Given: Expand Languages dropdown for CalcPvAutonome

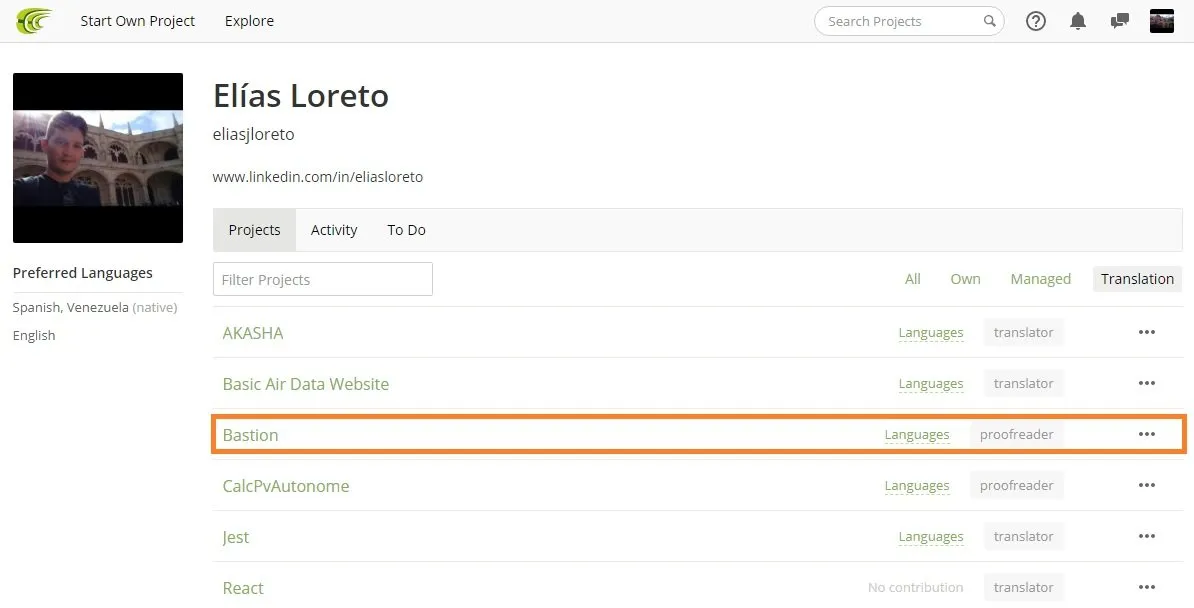Looking at the screenshot, I should [917, 486].
